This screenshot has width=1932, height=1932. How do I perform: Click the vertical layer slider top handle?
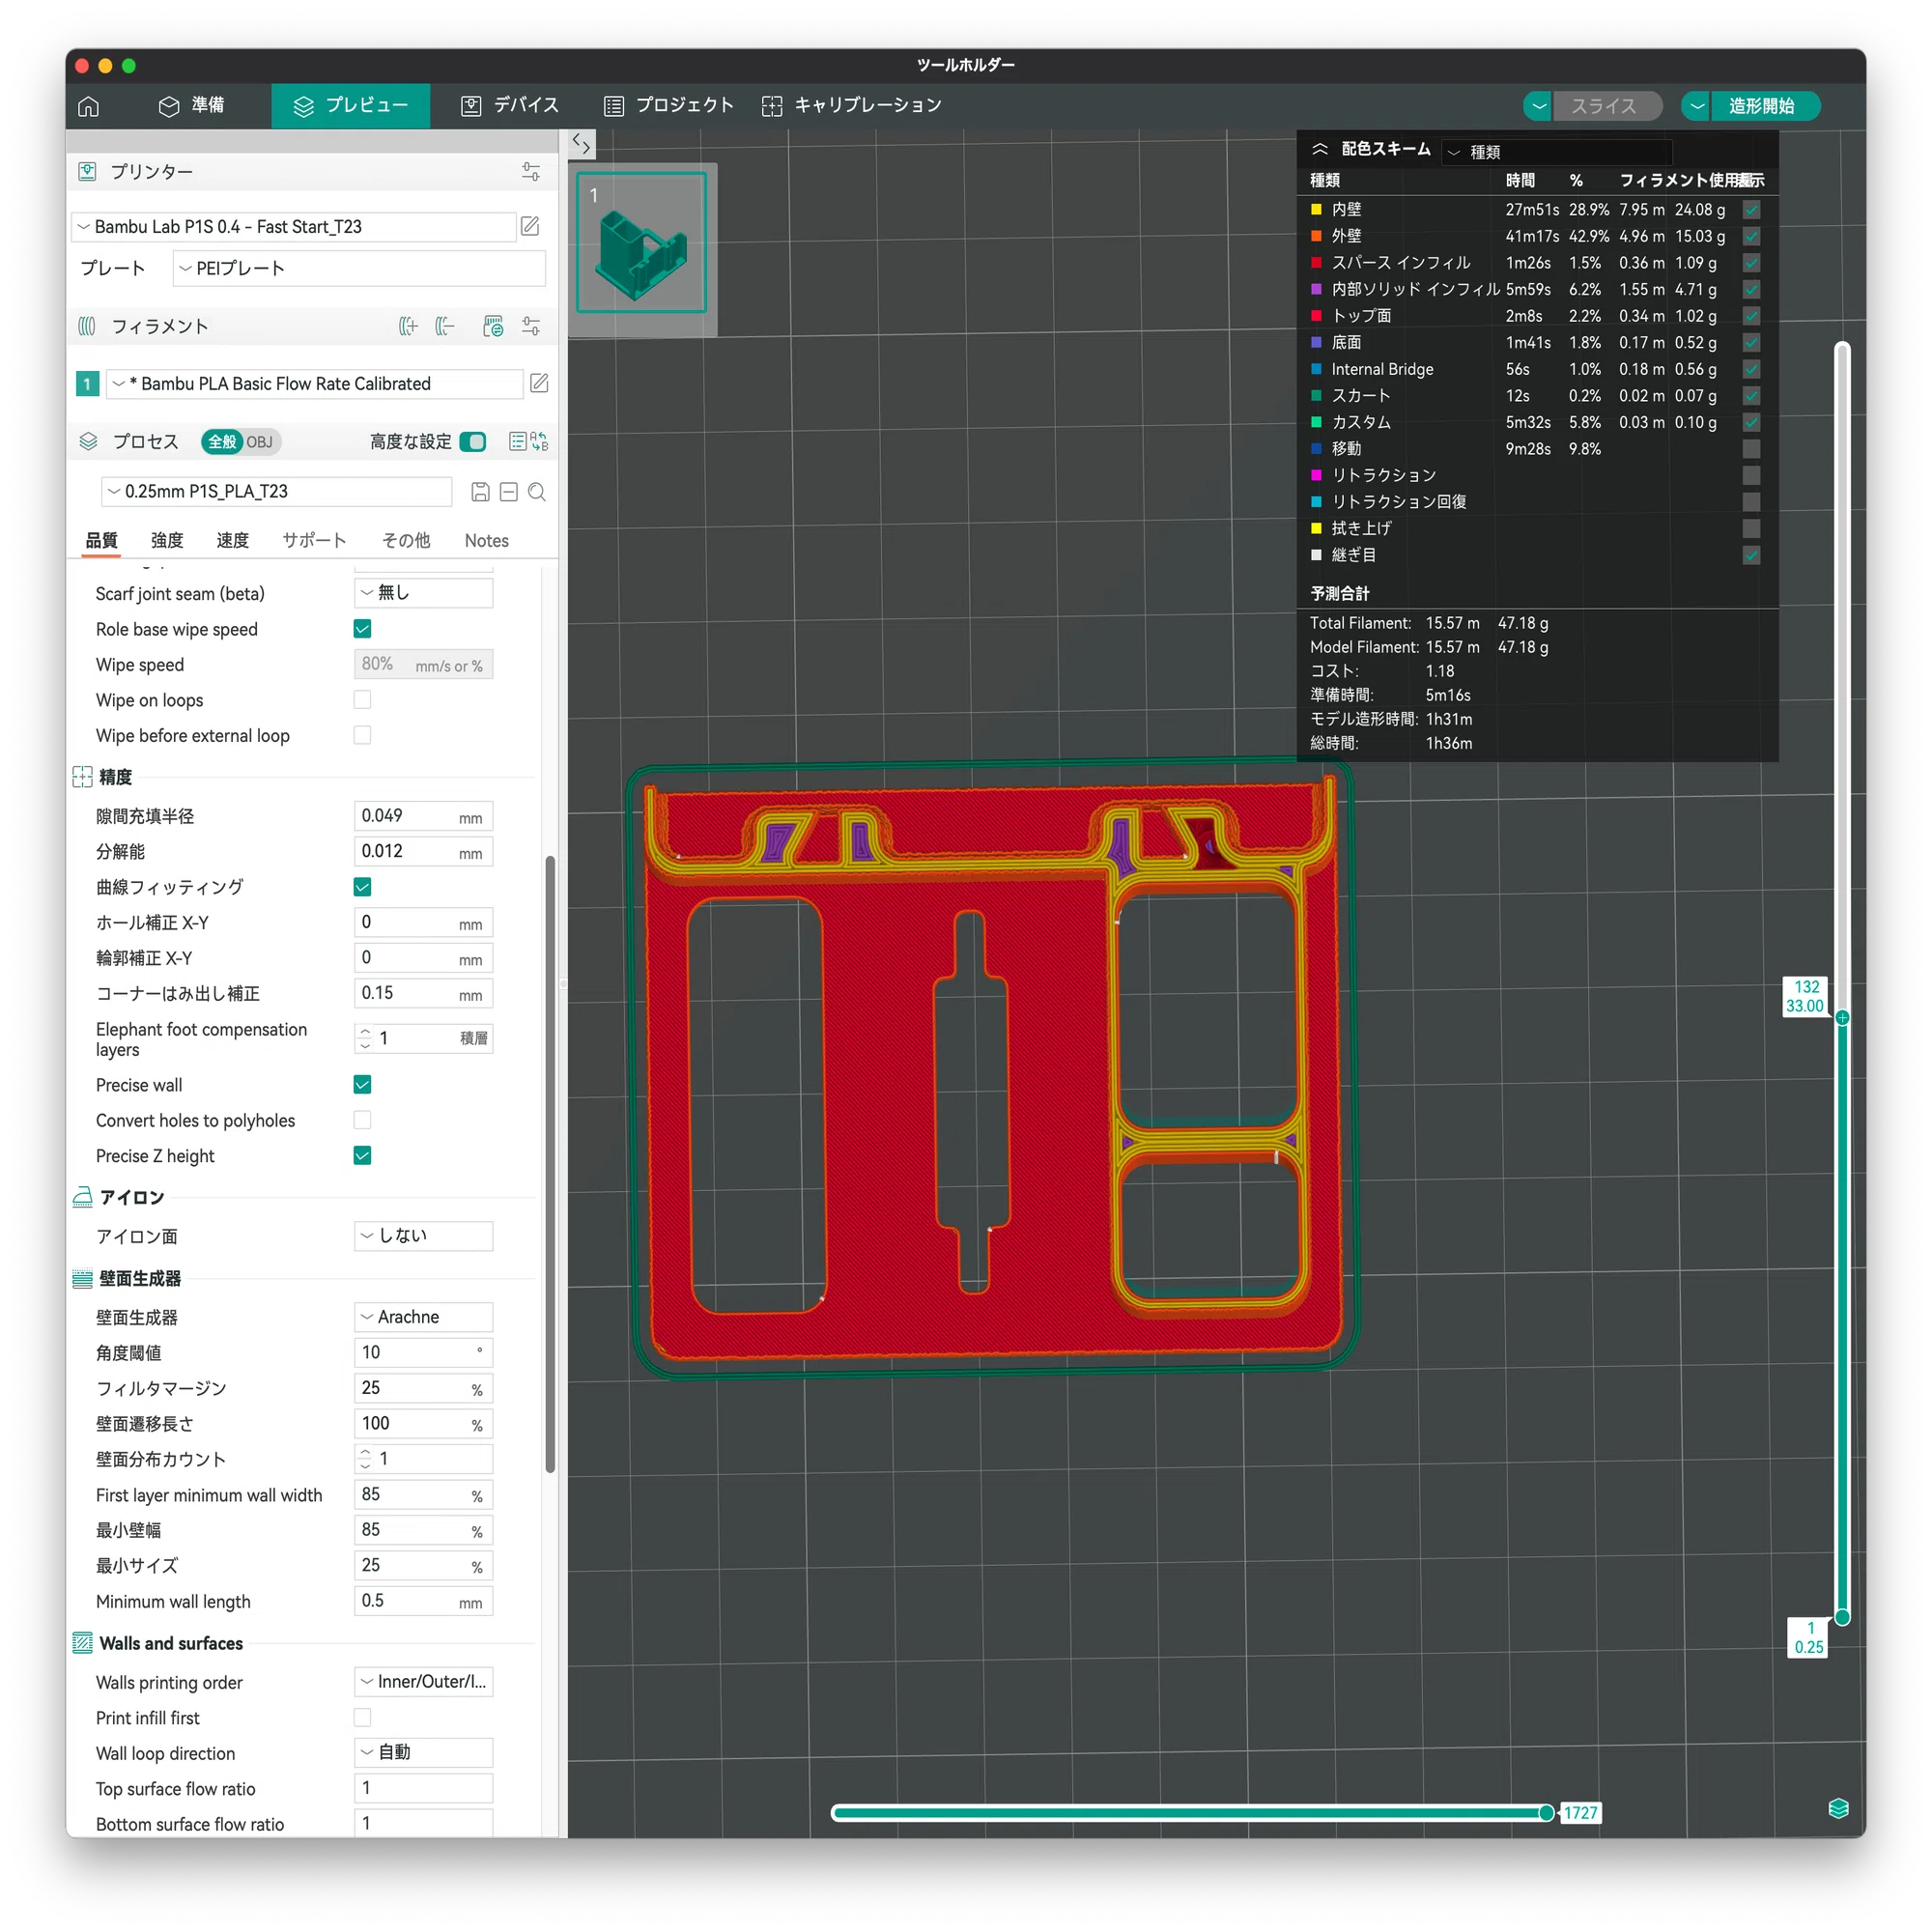click(1843, 1018)
